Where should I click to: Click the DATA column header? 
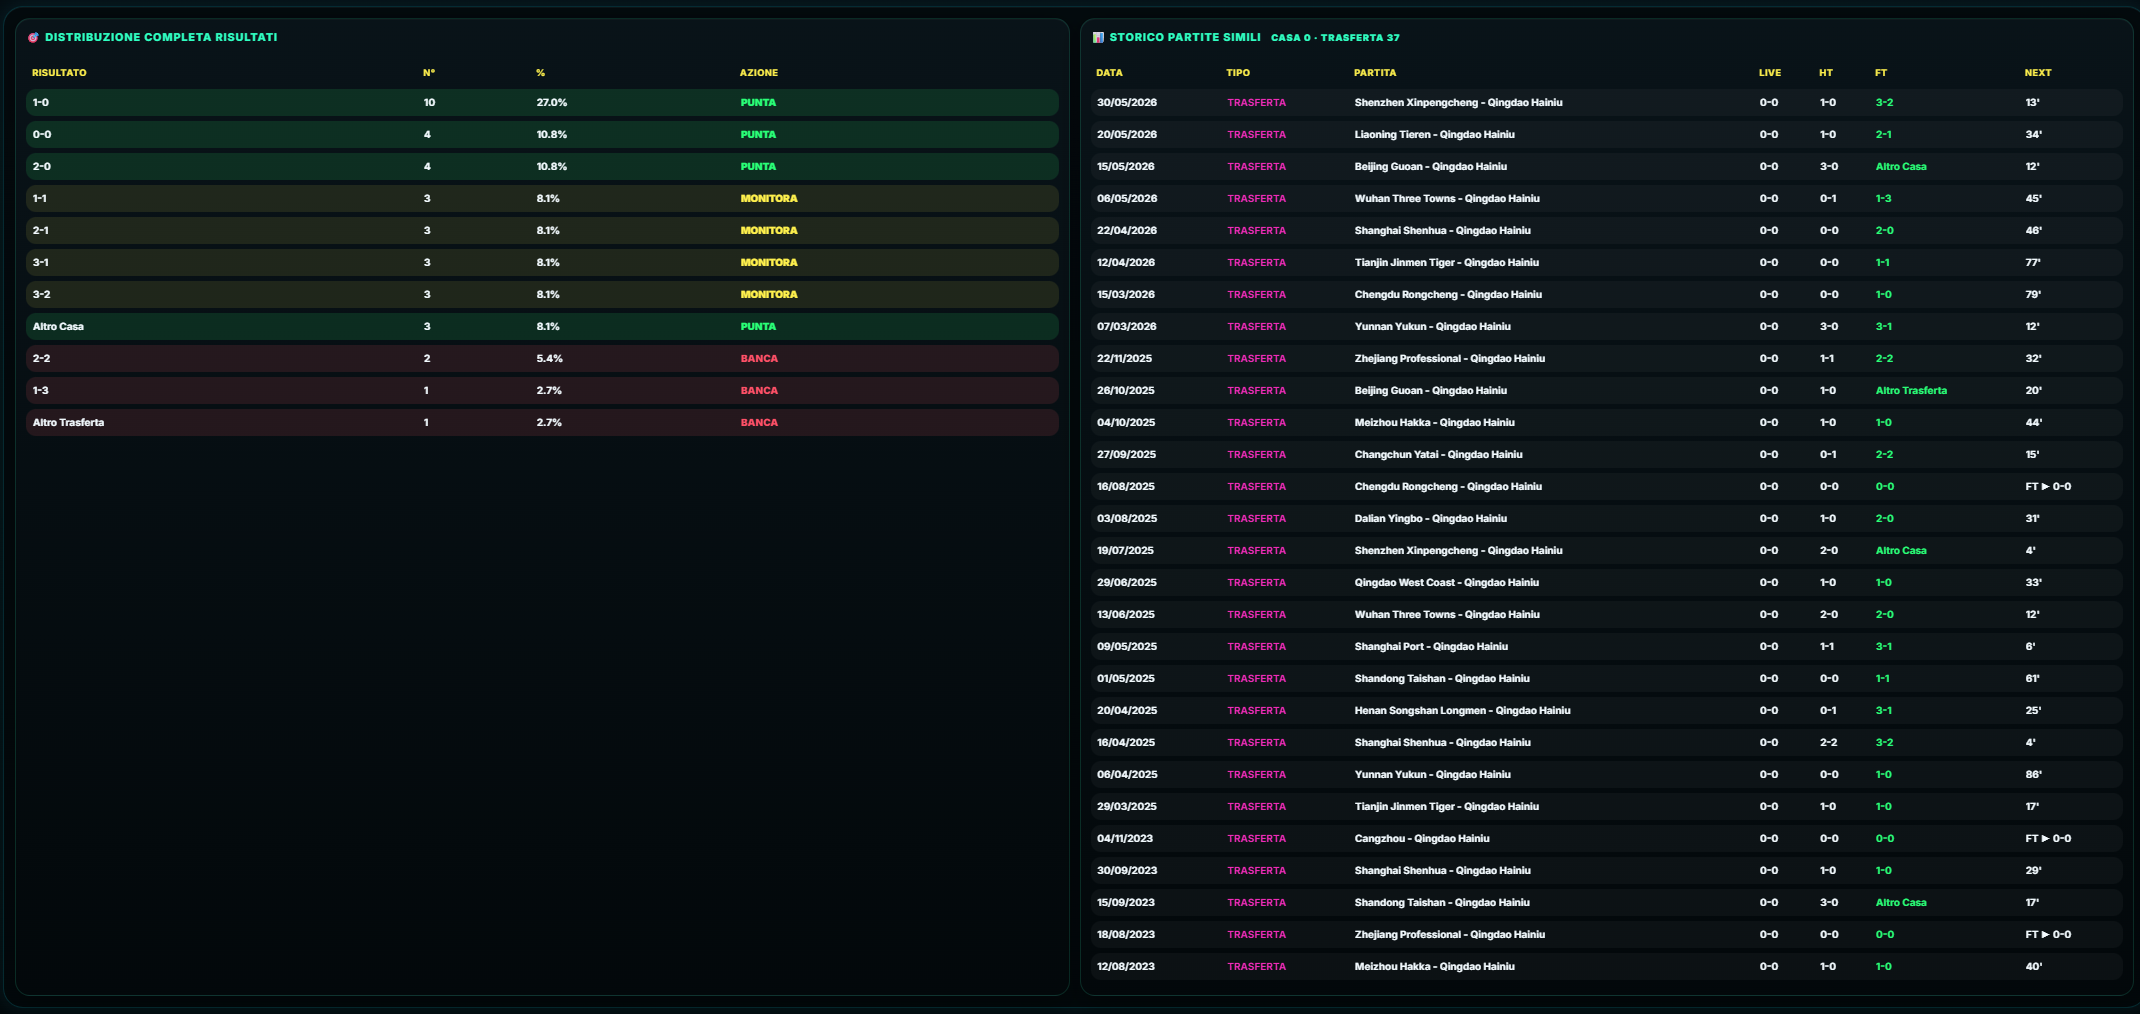tap(1109, 73)
